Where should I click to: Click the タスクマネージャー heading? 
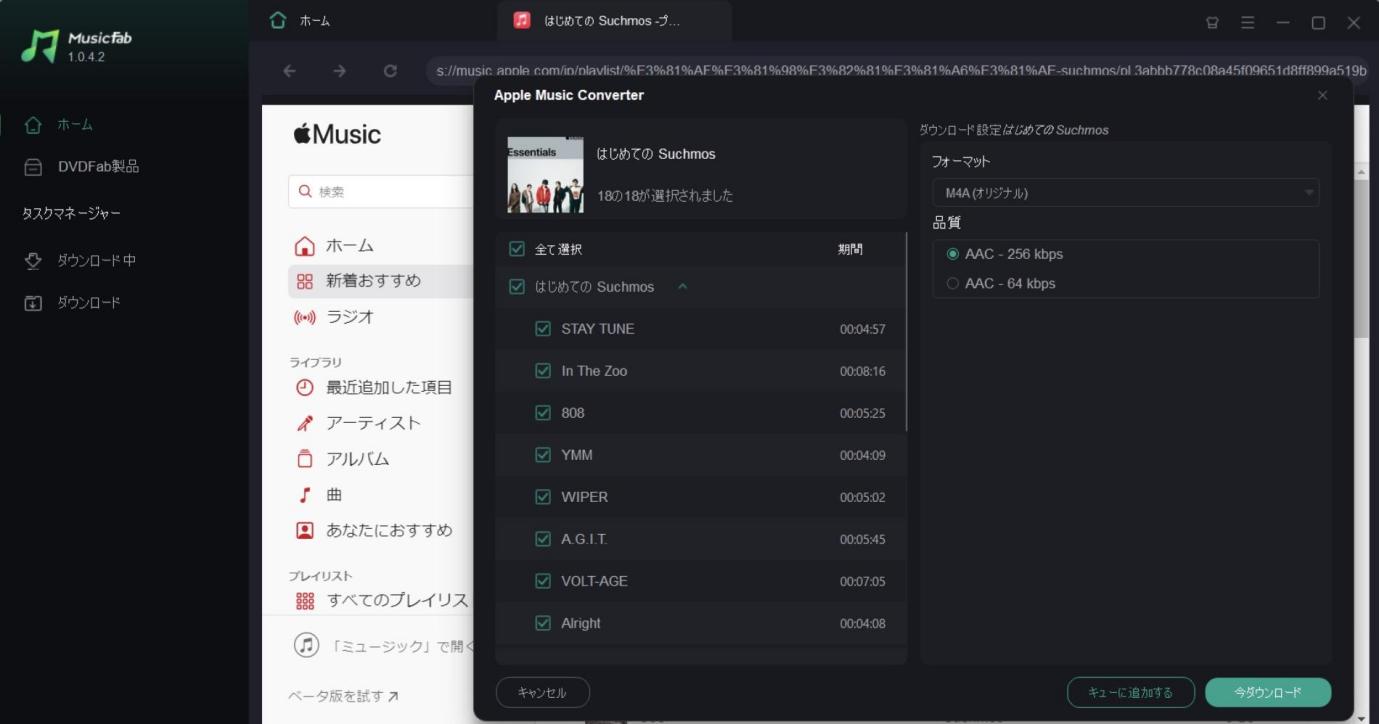coord(71,214)
